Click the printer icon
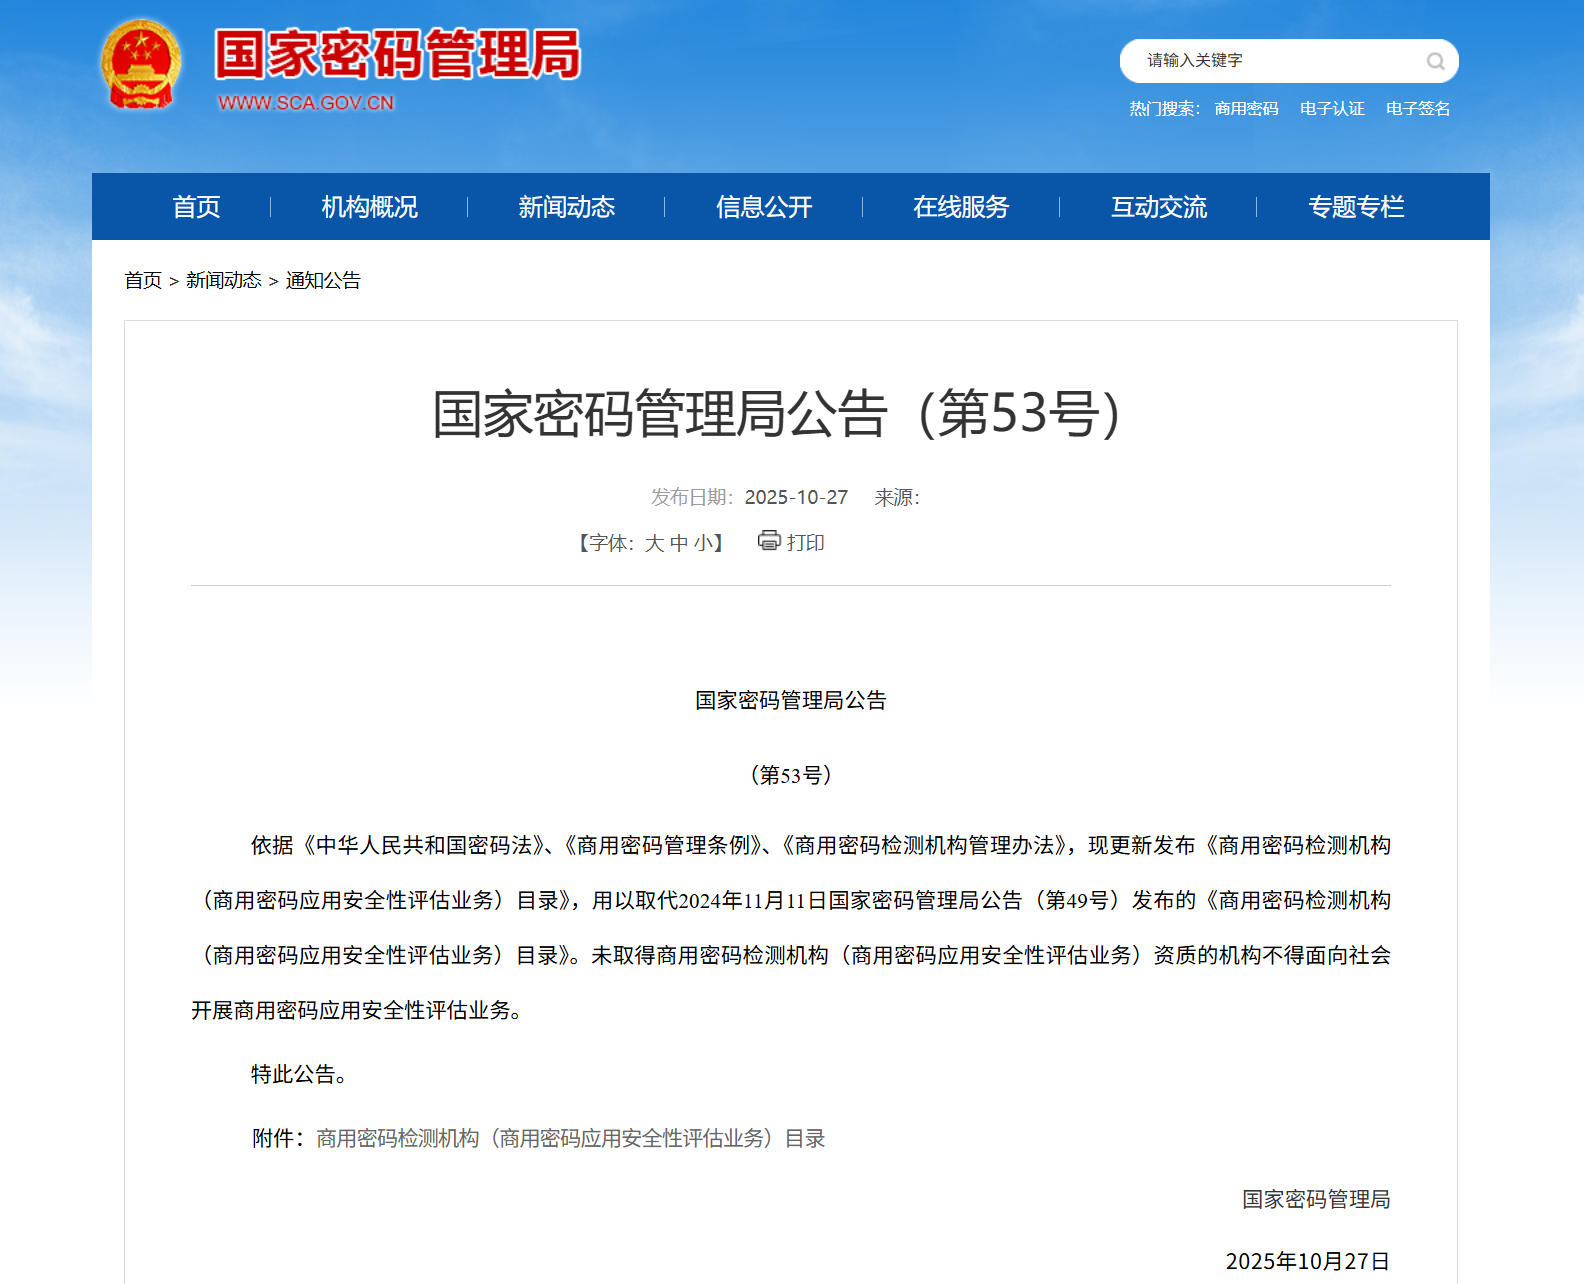 [x=768, y=541]
